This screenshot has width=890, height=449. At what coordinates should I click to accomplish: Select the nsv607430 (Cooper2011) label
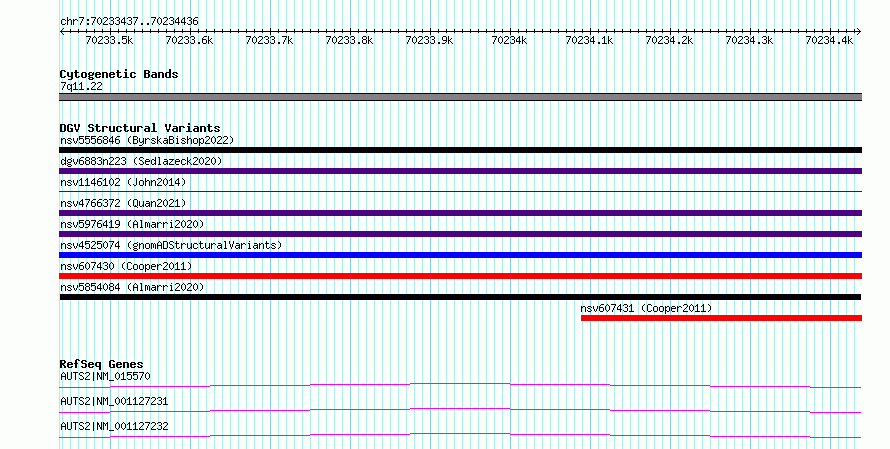(126, 266)
